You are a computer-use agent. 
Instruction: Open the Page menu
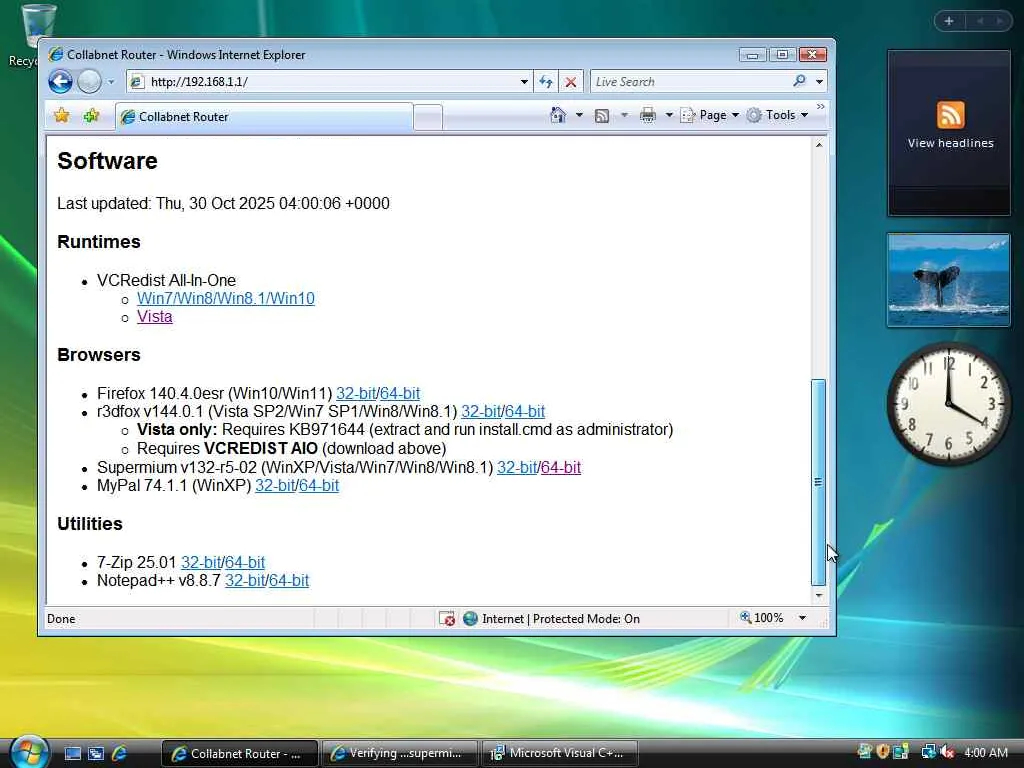pyautogui.click(x=710, y=115)
